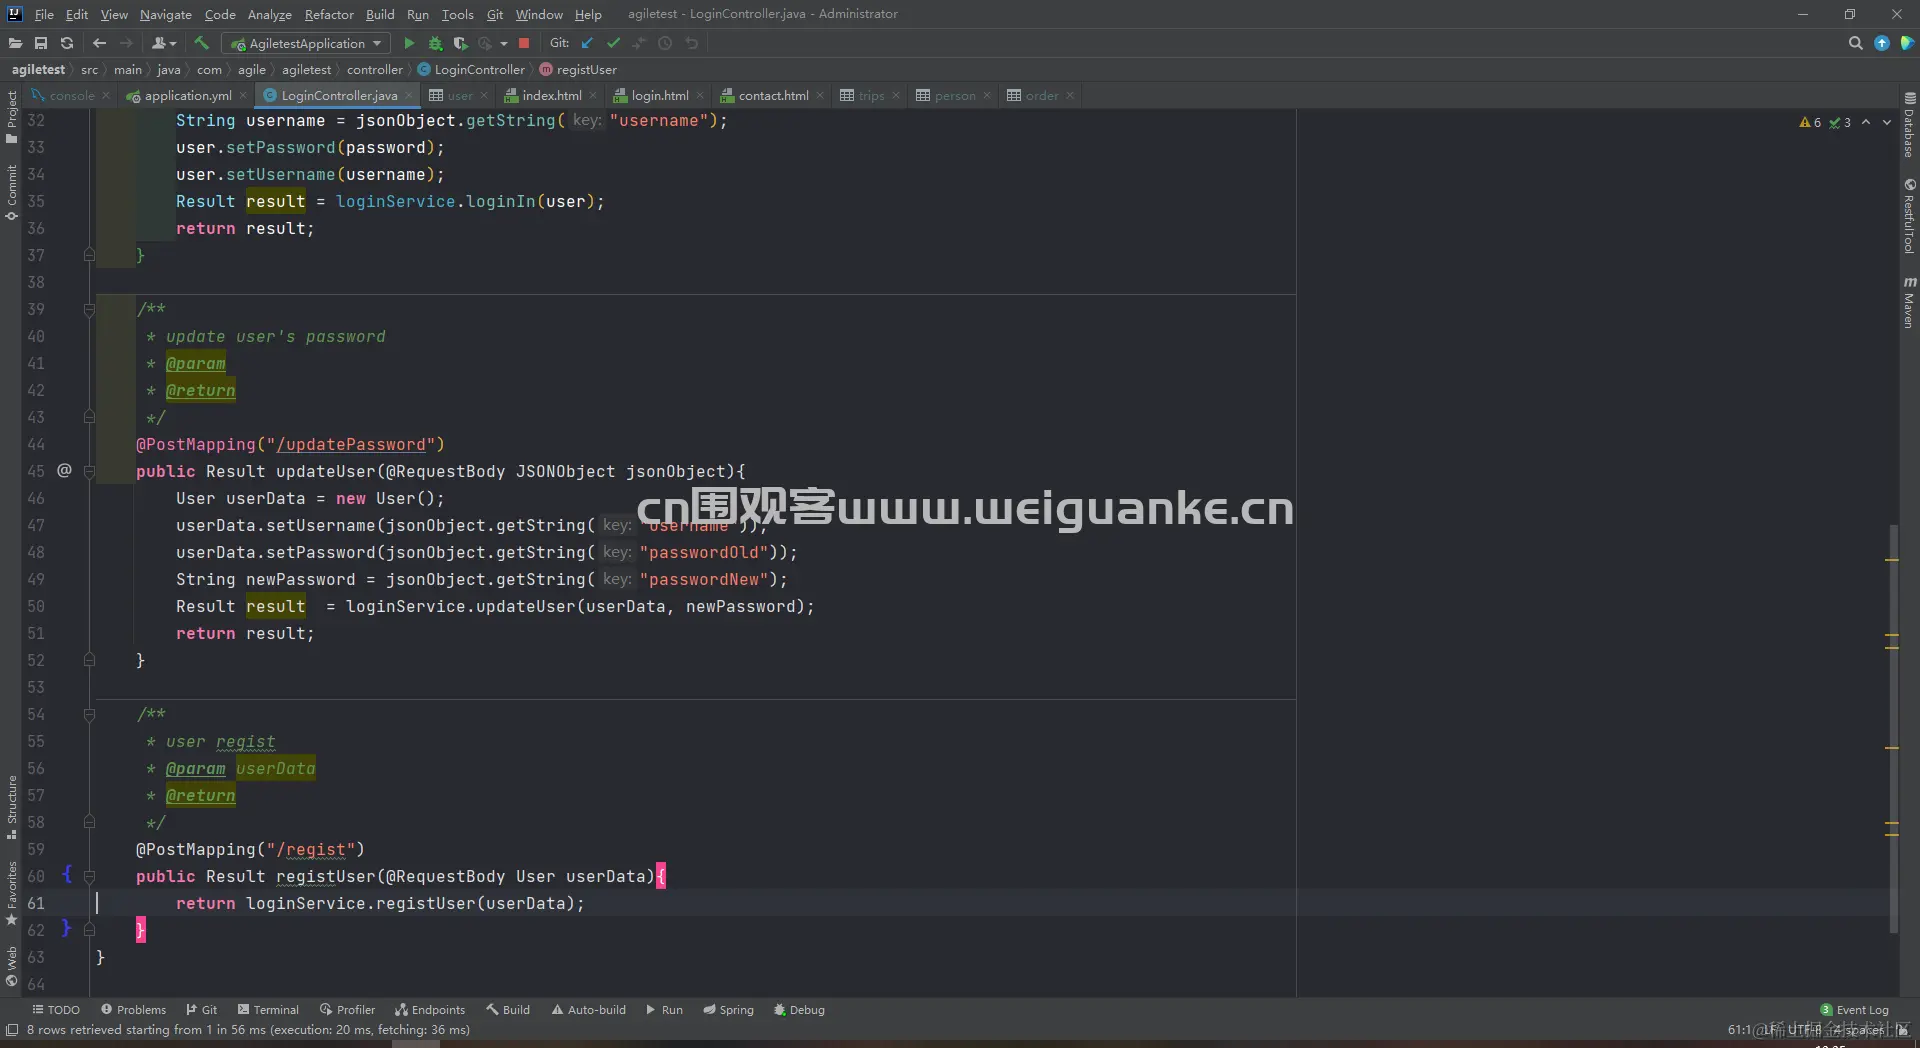Open the Event Log panel
Viewport: 1920px width, 1048px height.
pyautogui.click(x=1854, y=1010)
